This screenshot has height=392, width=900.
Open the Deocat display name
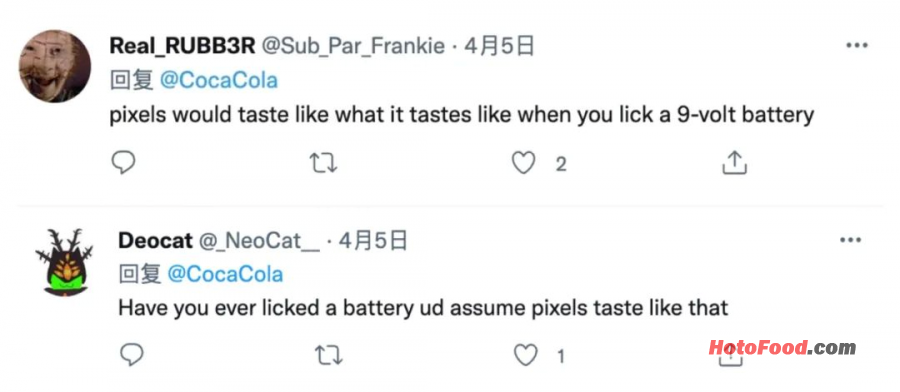[156, 241]
